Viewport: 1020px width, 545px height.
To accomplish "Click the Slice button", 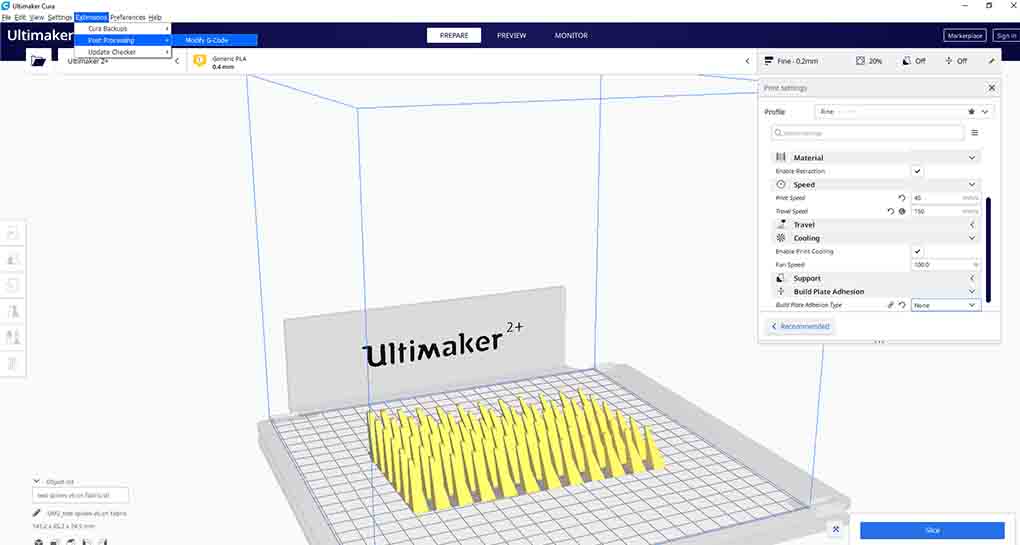I will pos(932,530).
